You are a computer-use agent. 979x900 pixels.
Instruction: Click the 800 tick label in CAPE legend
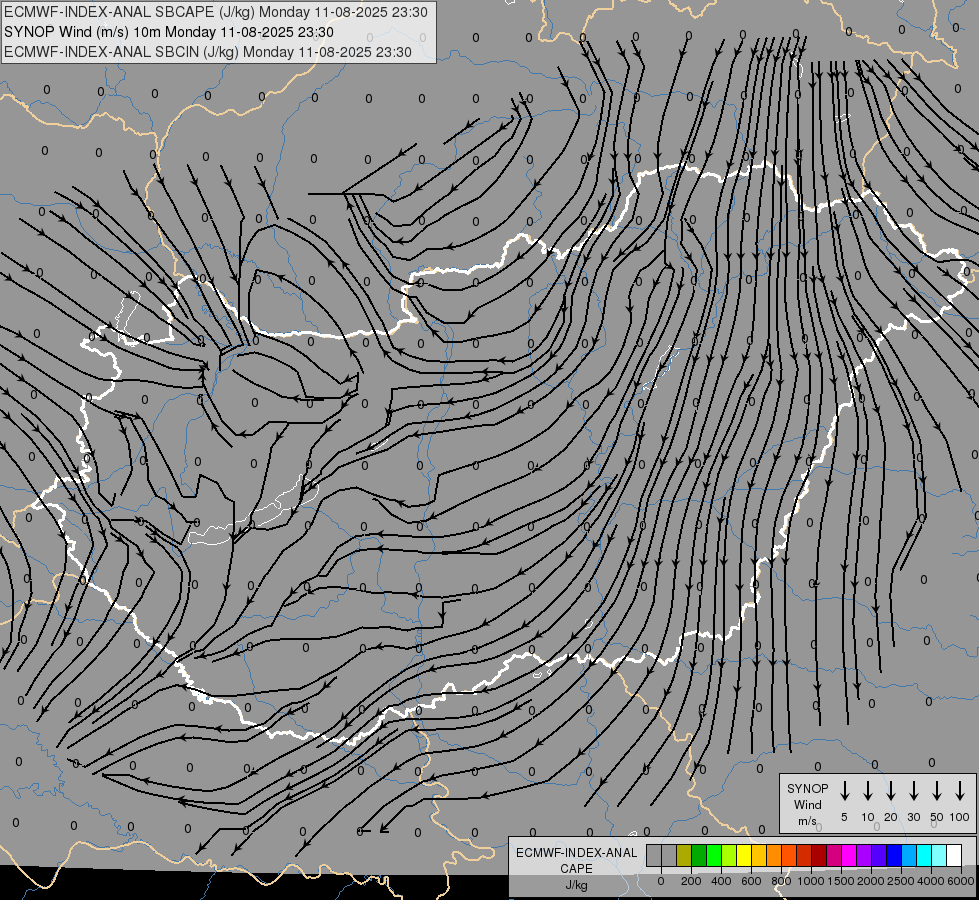(x=781, y=881)
